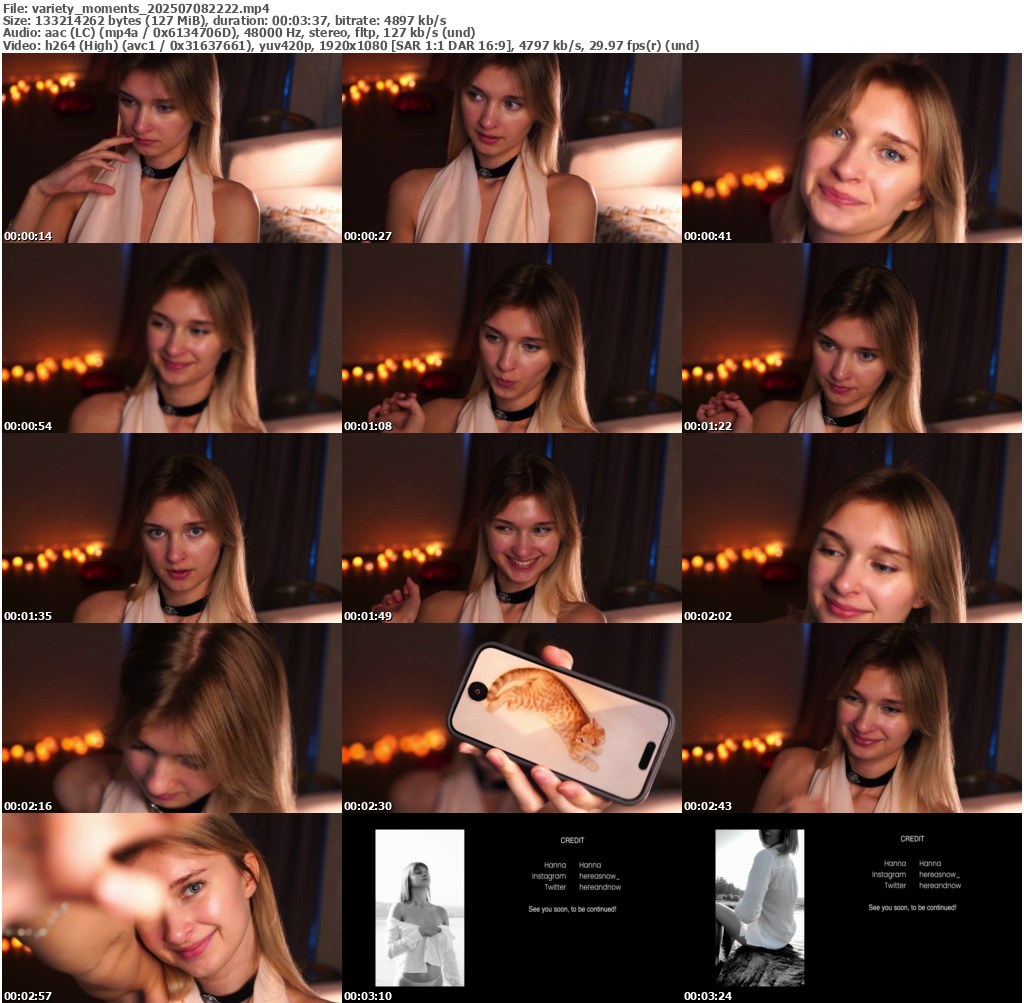Select the frame labeled 00:00:27
The image size is (1024, 1003).
(511, 148)
